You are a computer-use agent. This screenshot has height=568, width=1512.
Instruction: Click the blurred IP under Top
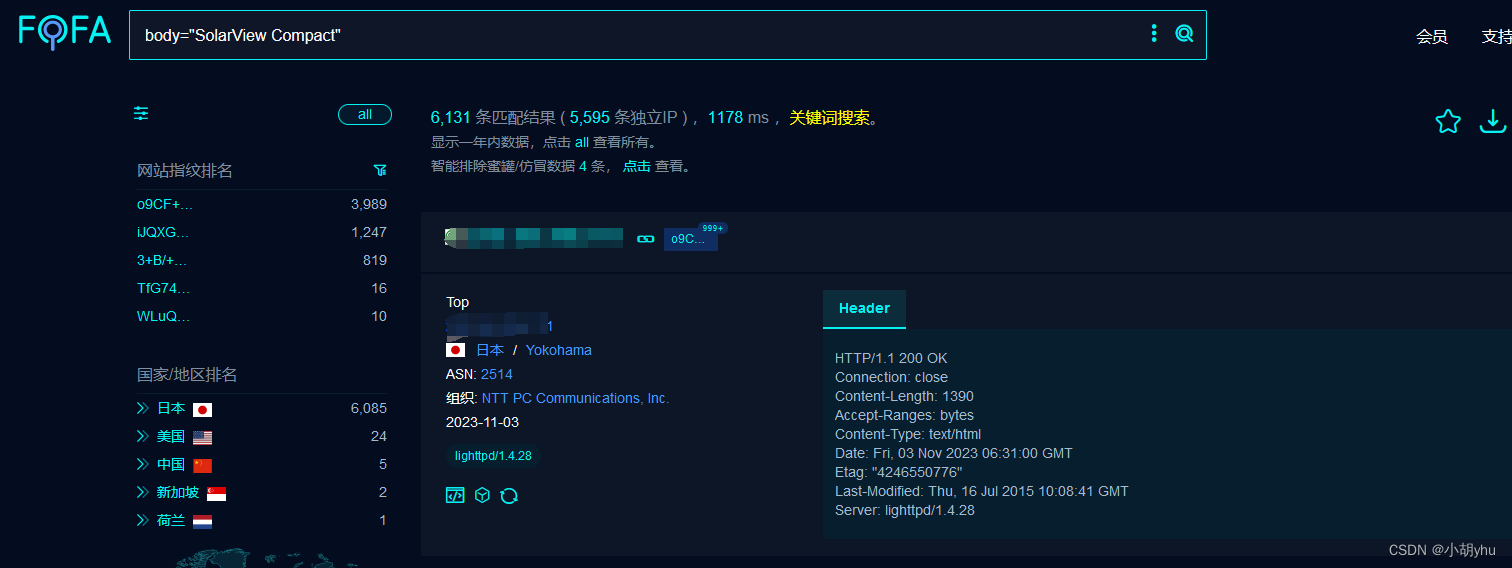click(499, 325)
